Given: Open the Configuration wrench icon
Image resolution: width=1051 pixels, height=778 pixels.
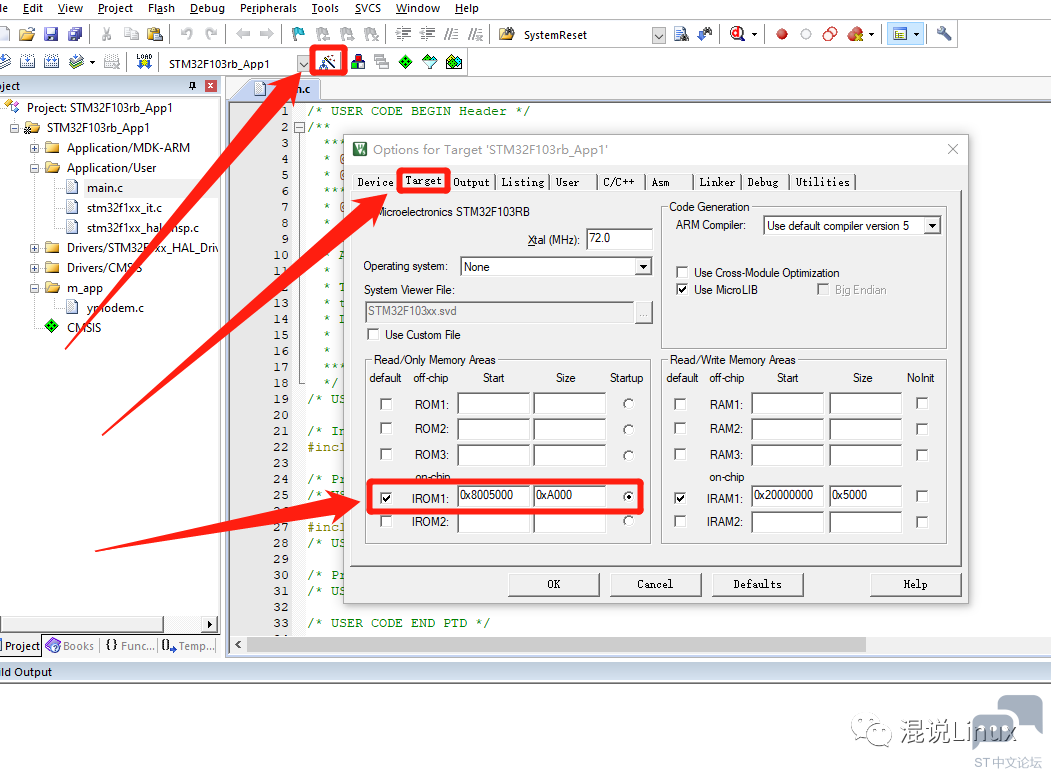Looking at the screenshot, I should [943, 34].
